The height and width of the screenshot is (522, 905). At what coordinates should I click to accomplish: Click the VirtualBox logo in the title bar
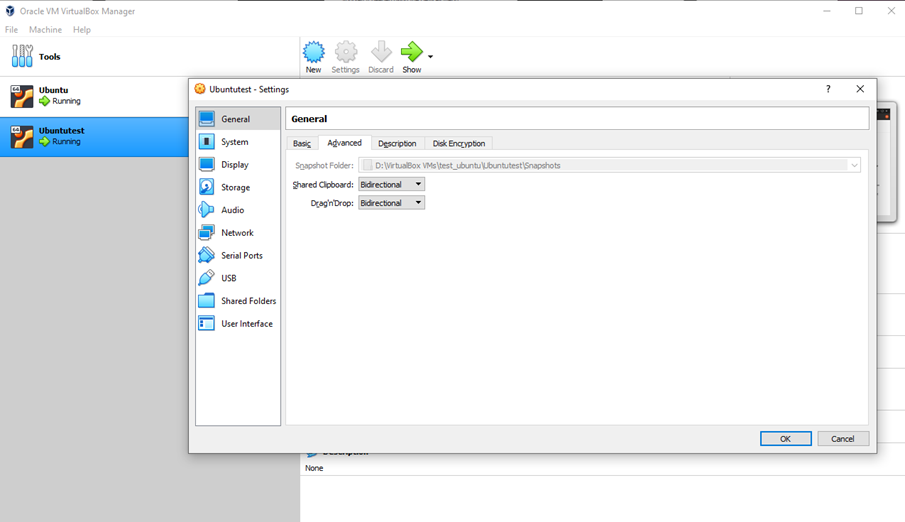point(10,11)
